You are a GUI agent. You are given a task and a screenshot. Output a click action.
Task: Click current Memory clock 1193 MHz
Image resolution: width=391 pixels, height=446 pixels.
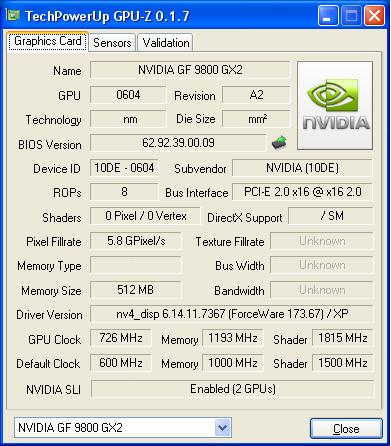click(233, 338)
